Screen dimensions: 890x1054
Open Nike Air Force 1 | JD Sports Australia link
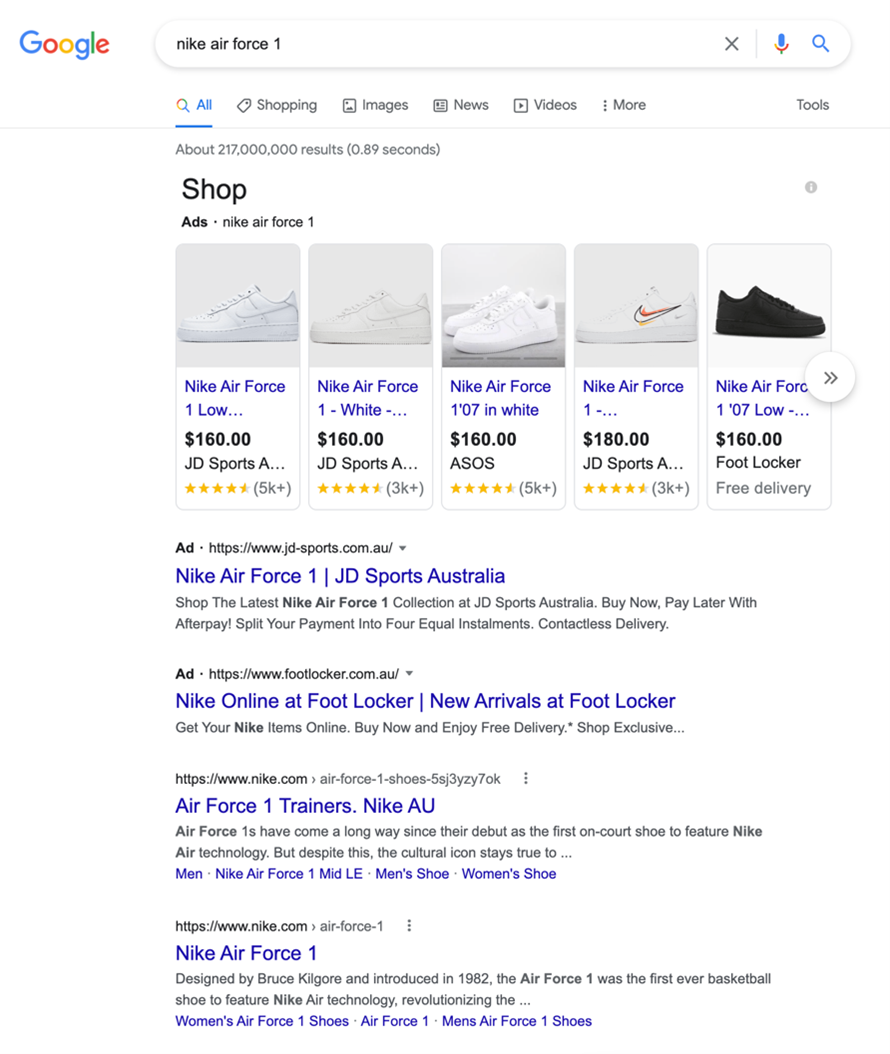[340, 576]
